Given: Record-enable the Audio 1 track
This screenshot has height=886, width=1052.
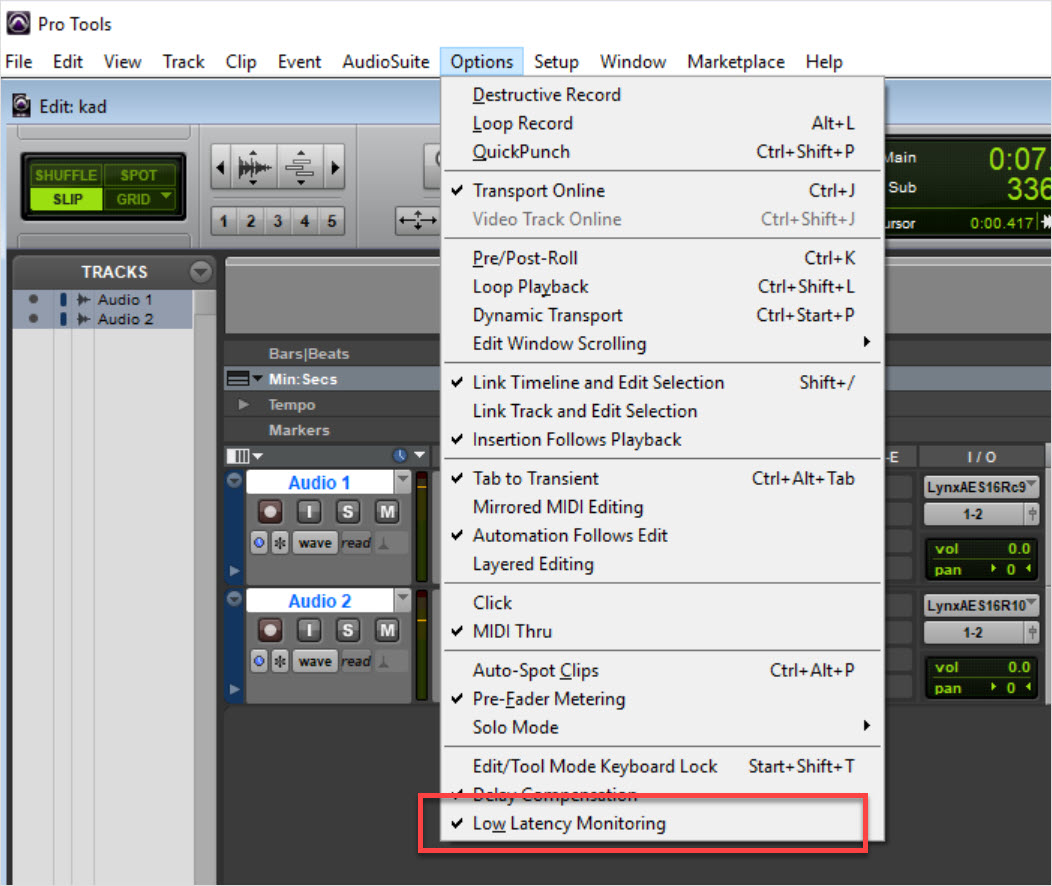Looking at the screenshot, I should click(270, 512).
